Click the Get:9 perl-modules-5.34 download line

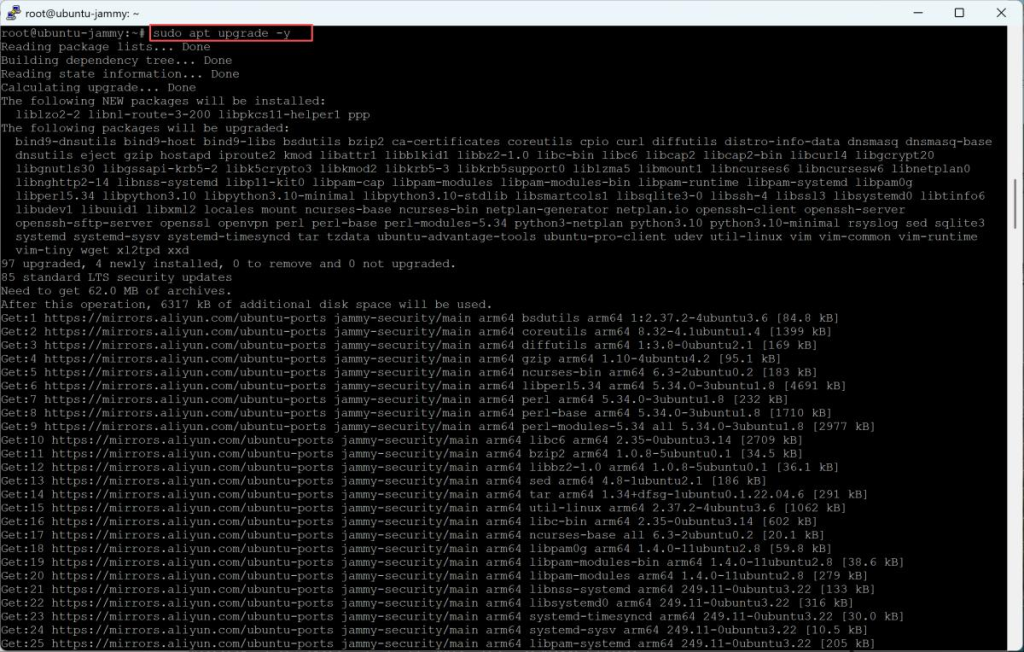[x=438, y=427]
